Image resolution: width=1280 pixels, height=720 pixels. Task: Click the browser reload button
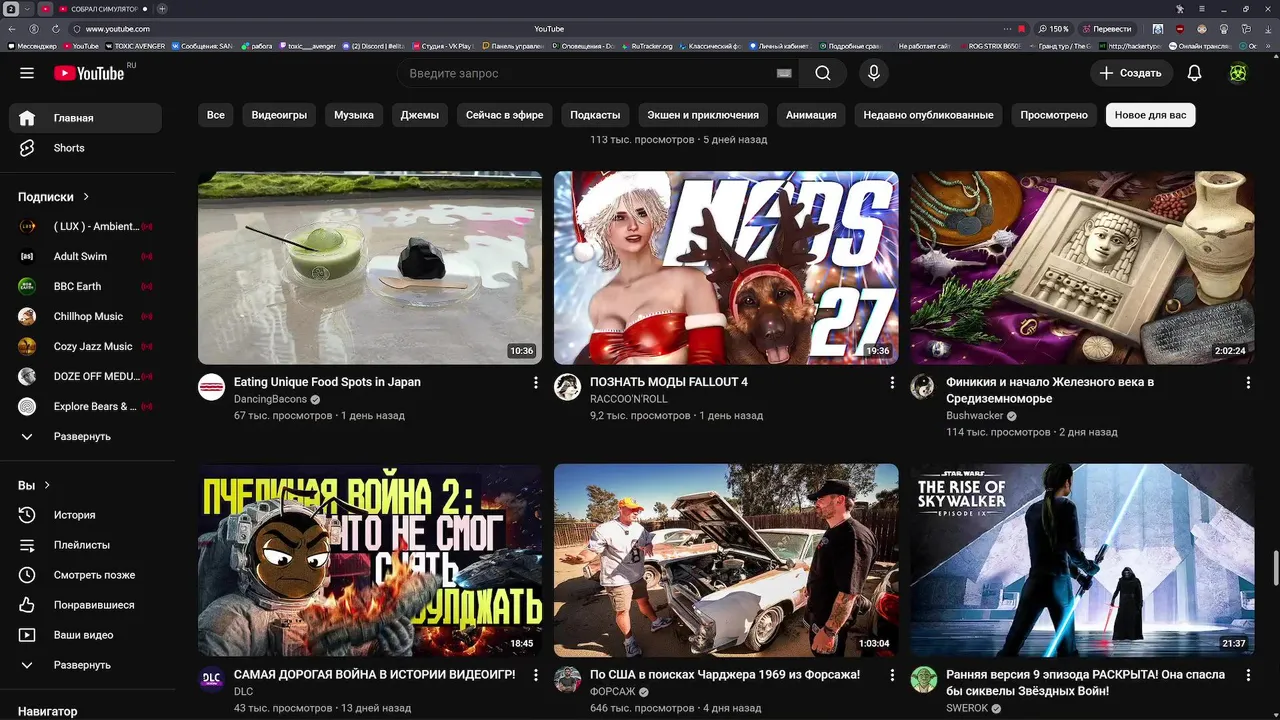click(55, 29)
